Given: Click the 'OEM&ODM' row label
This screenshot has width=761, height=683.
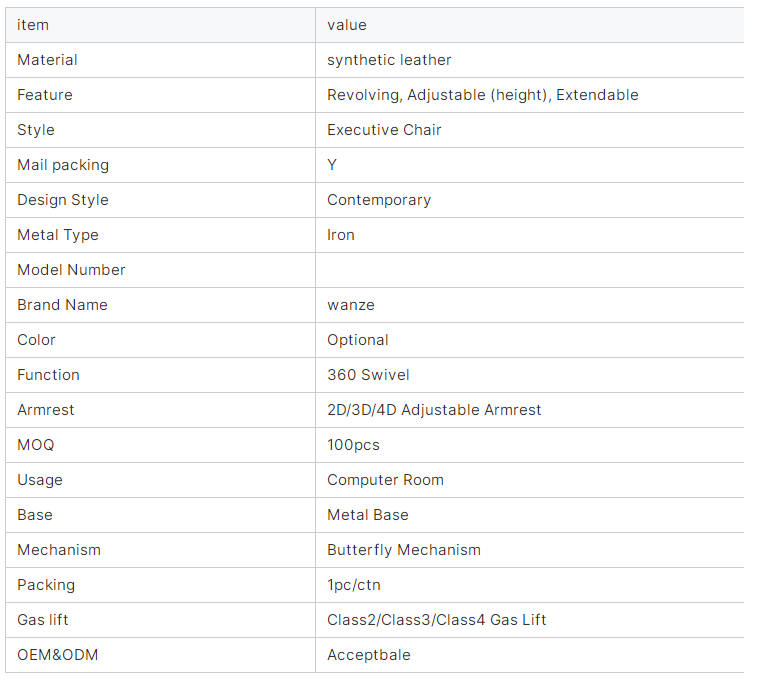Looking at the screenshot, I should (x=58, y=655).
